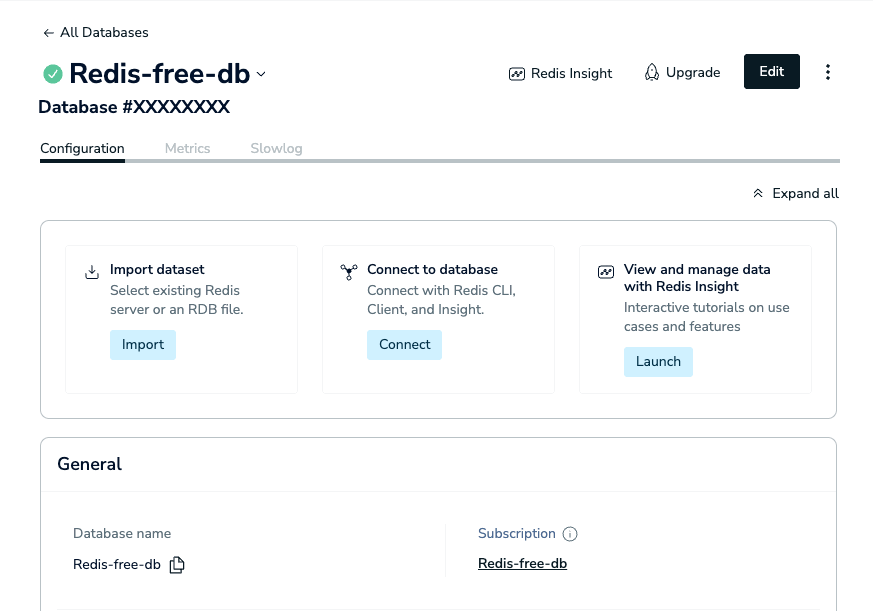Click the Redis Insight card chart icon
Image resolution: width=873 pixels, height=611 pixels.
coord(606,272)
